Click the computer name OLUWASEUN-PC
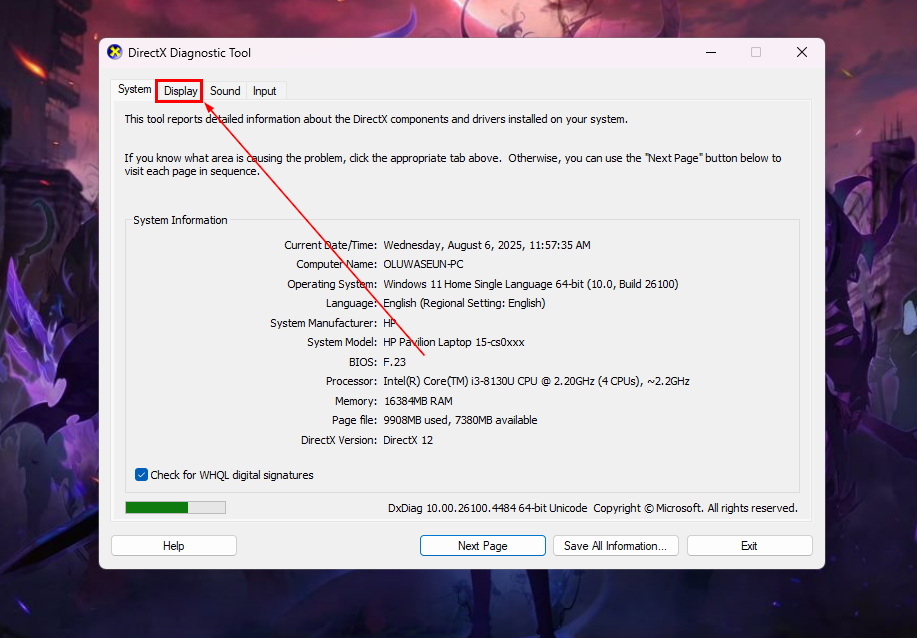Screen dimensions: 917x638 pos(423,265)
